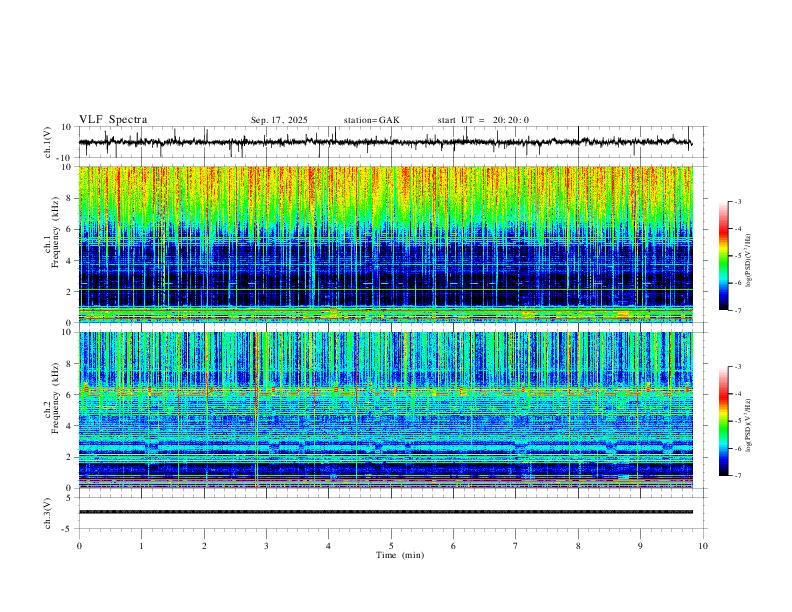Click the date 'Sep. 17, 2025'
The image size is (792, 612).
(279, 120)
